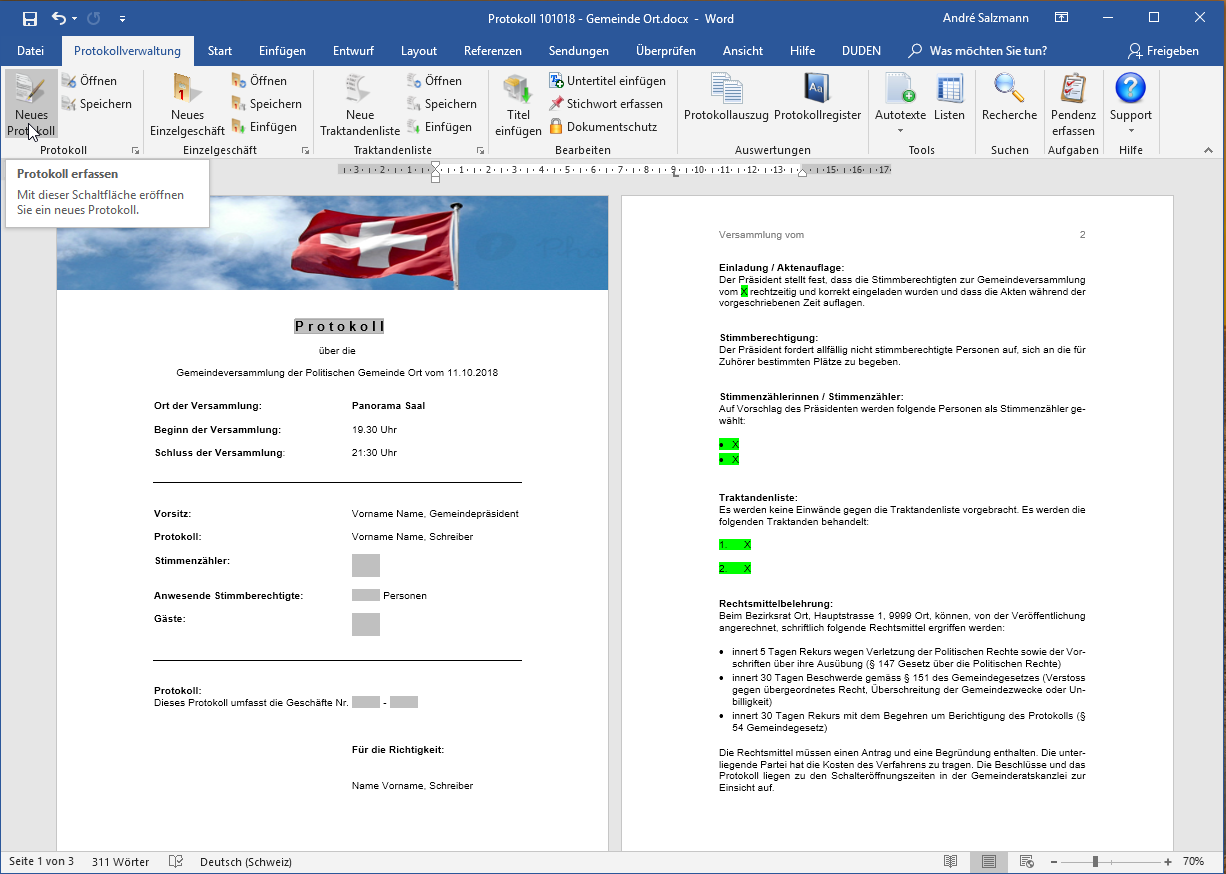Click the Neues Protokoll button
This screenshot has height=874, width=1226.
click(31, 104)
